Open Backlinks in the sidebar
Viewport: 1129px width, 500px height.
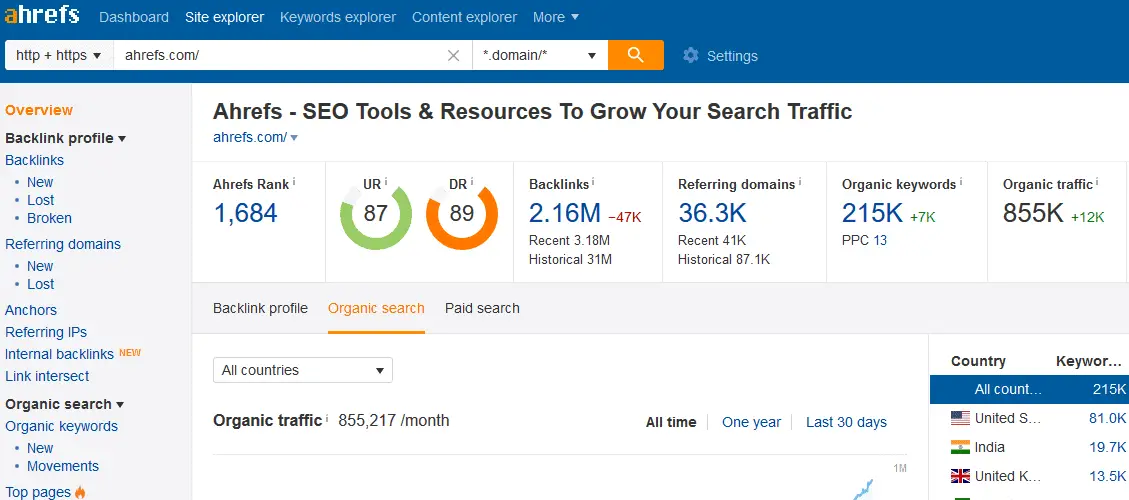point(35,161)
